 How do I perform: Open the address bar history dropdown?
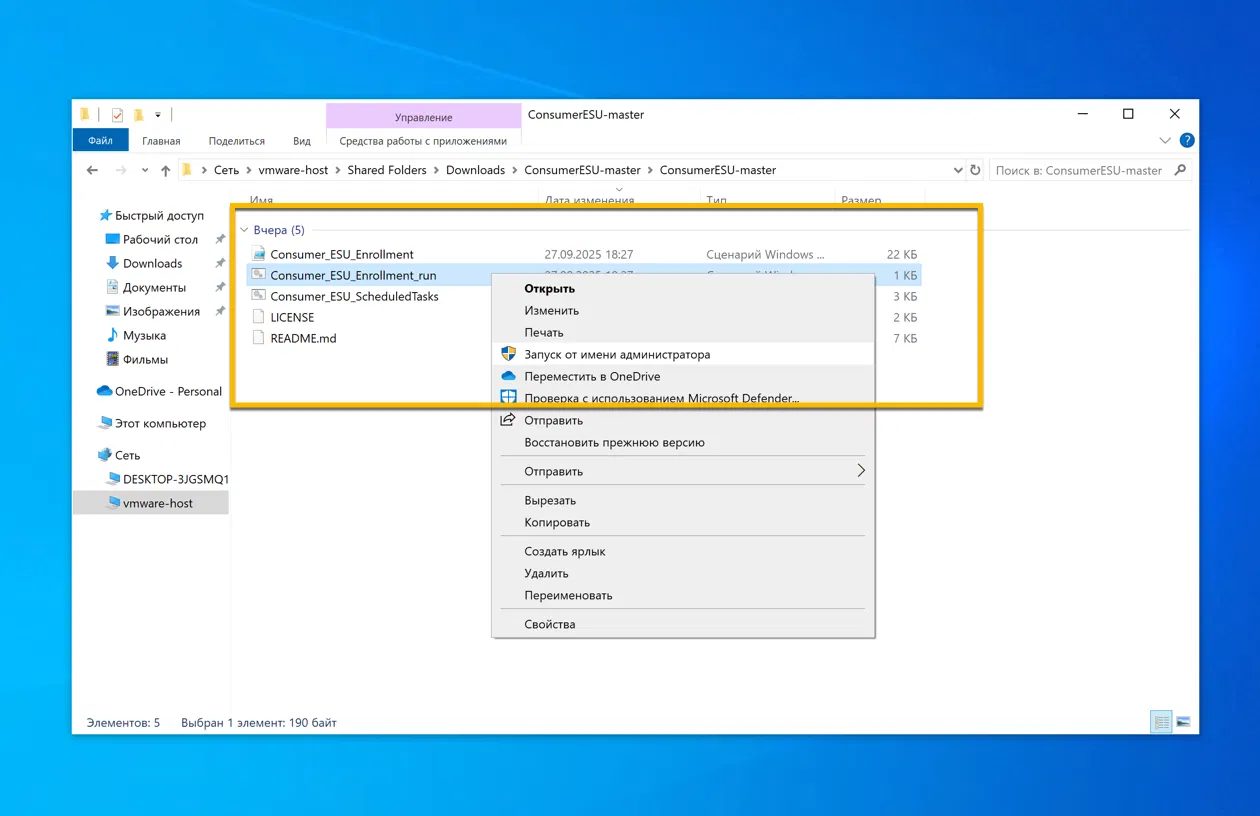(958, 170)
